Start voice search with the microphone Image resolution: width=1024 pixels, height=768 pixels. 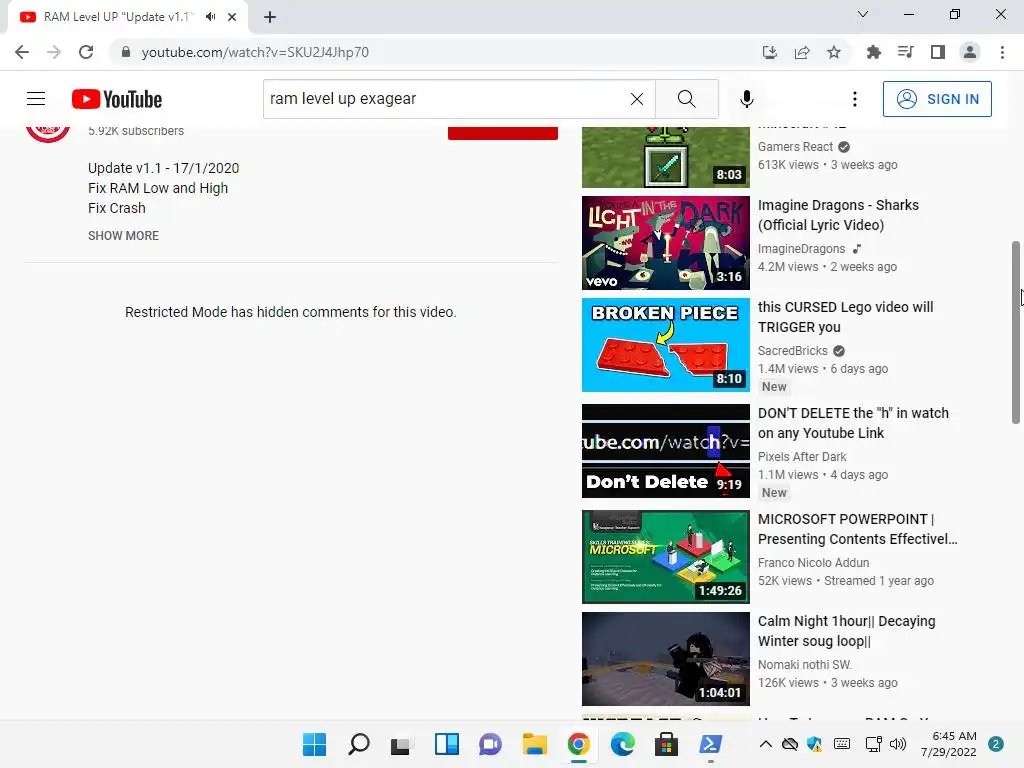pyautogui.click(x=746, y=99)
